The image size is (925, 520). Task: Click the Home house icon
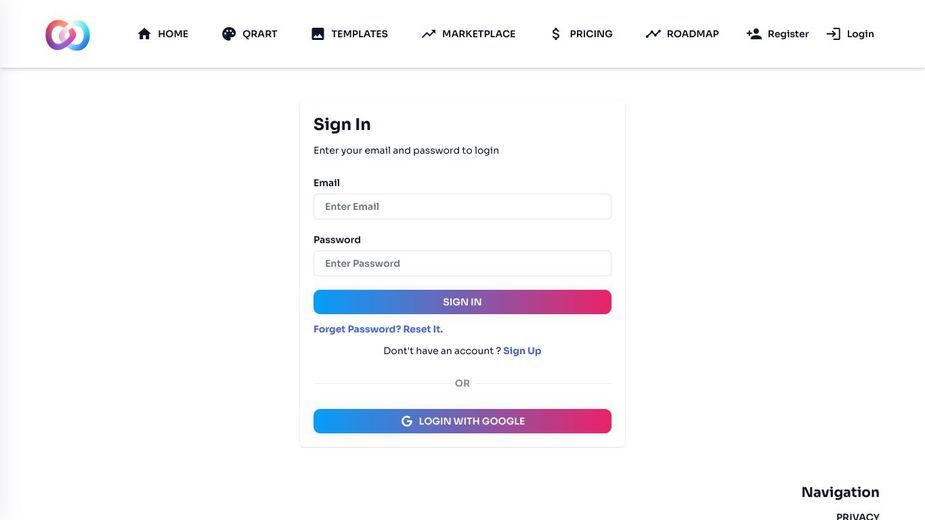pos(145,34)
